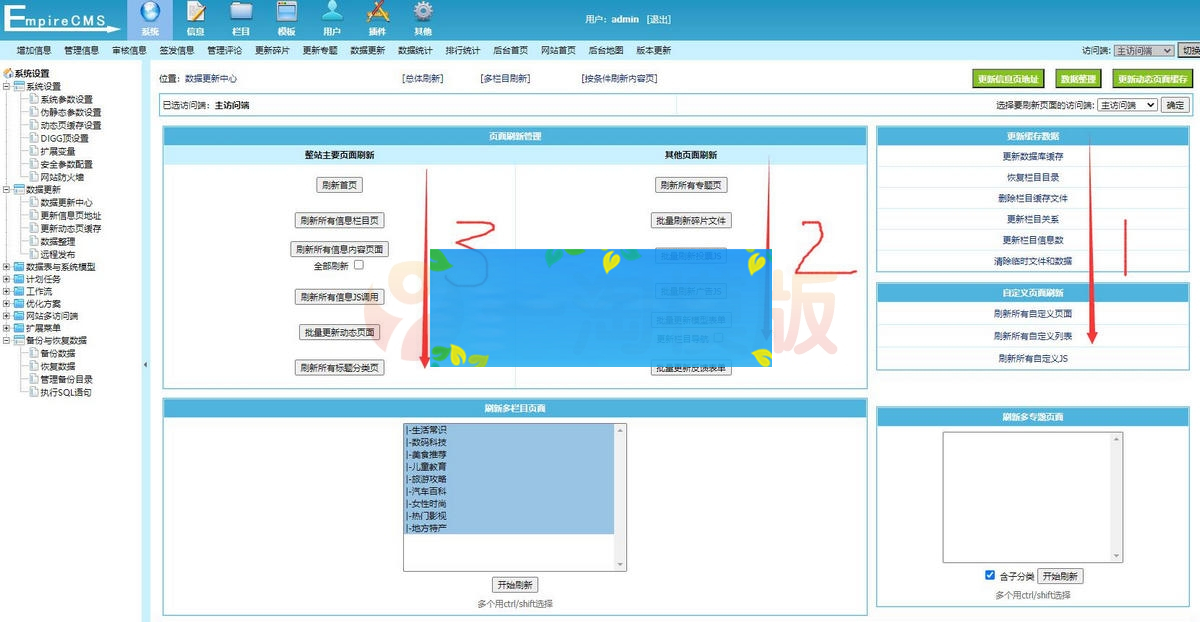
Task: Collapse the 系统设置 tree branch
Action: tap(6, 84)
